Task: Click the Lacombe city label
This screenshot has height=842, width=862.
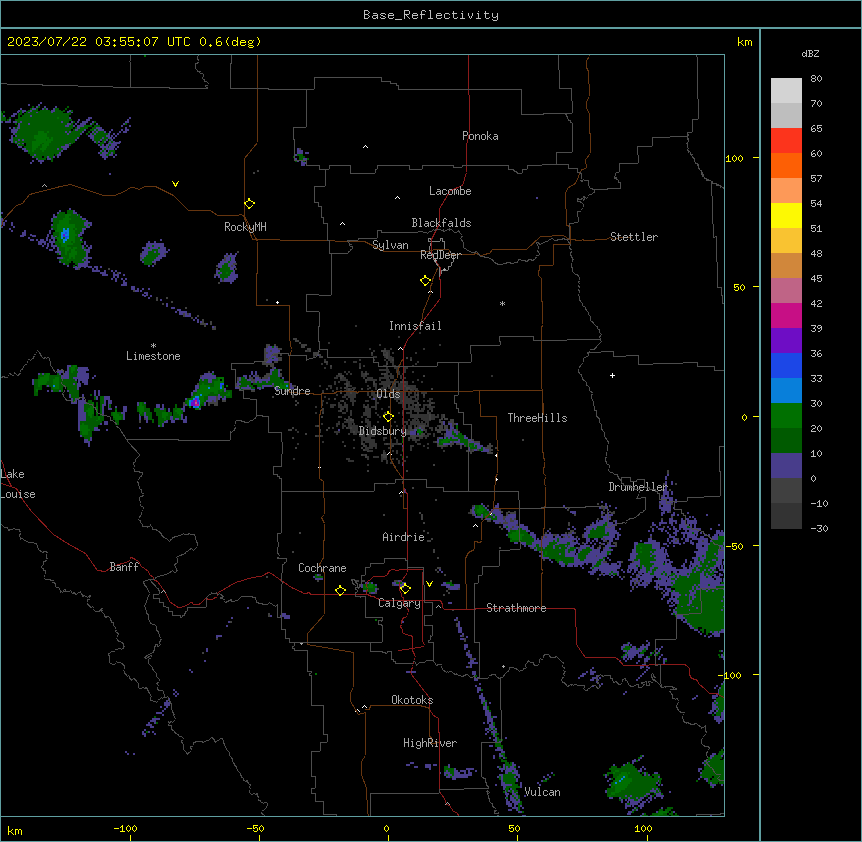Action: 450,191
